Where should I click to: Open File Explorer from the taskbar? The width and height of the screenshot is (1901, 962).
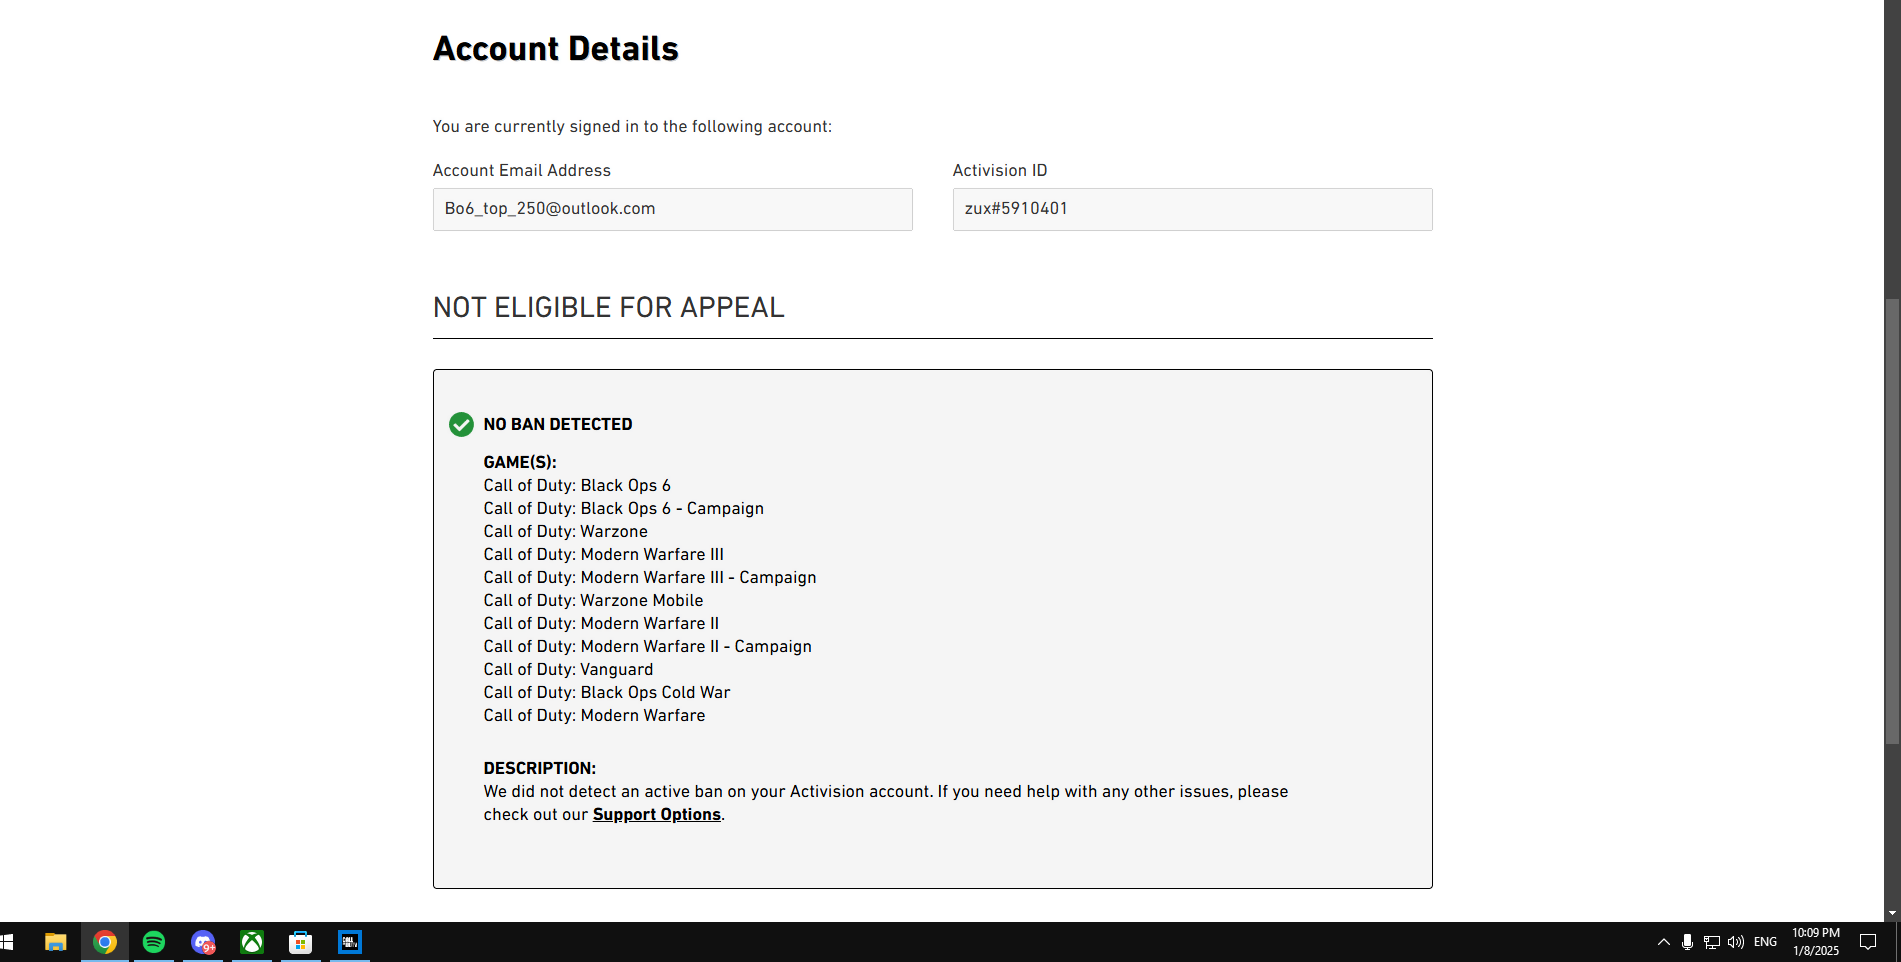[56, 942]
